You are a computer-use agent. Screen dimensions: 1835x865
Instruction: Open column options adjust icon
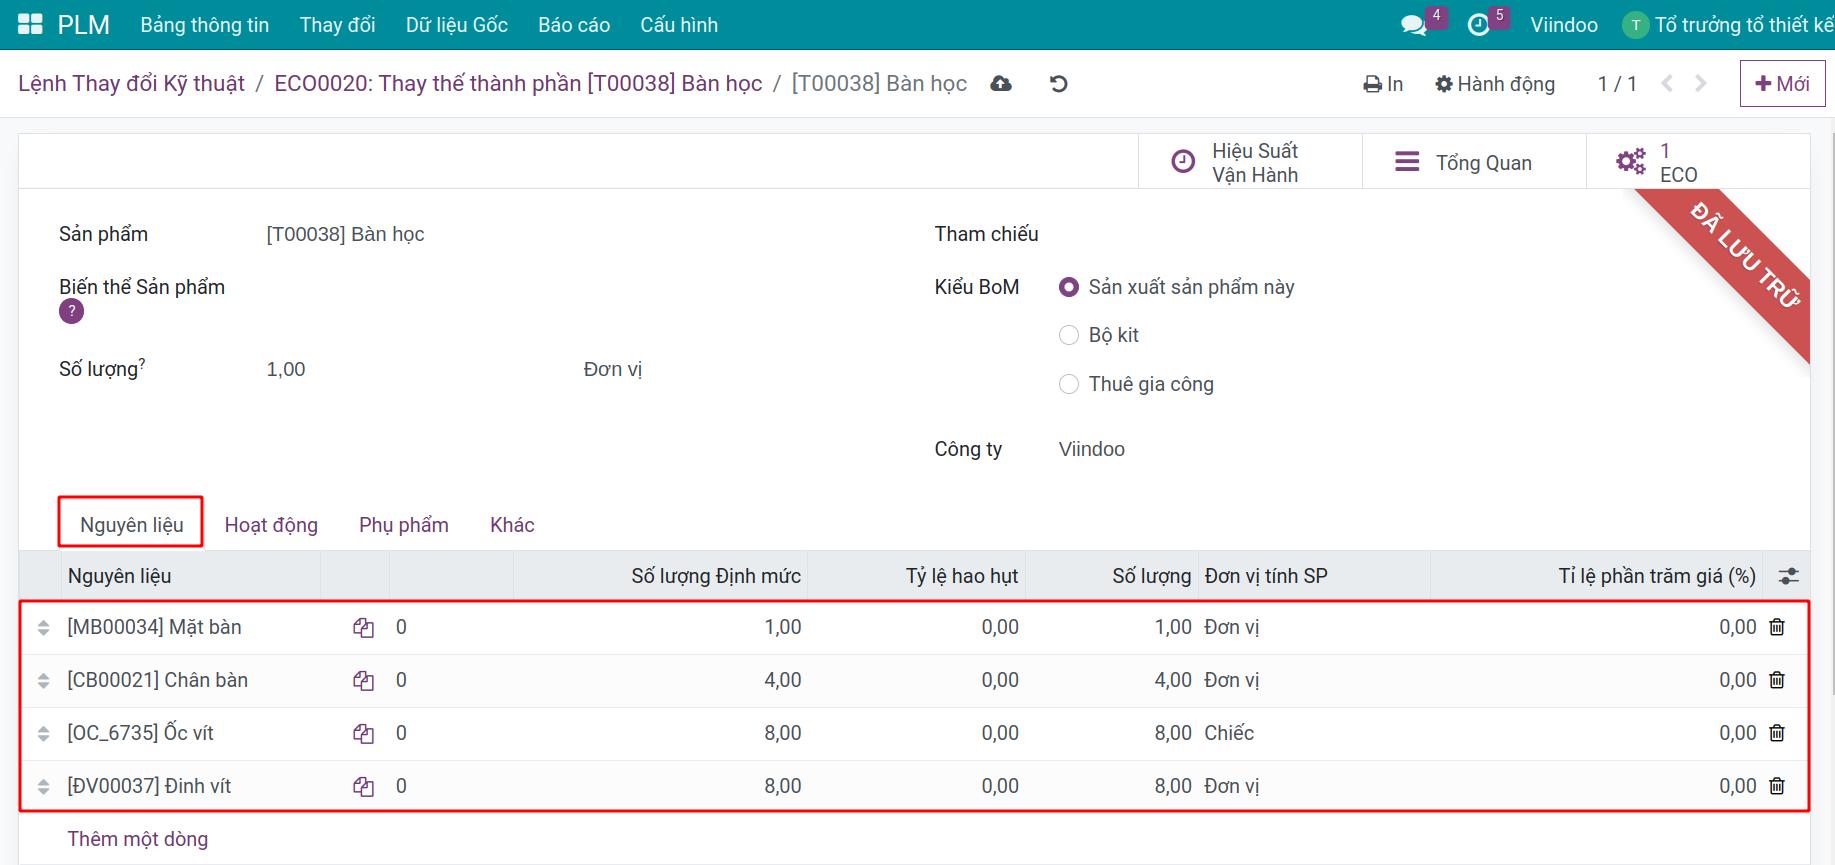[x=1788, y=576]
